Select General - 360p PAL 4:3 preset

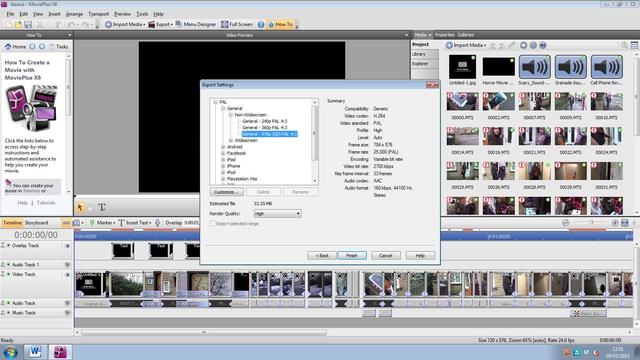coord(264,128)
